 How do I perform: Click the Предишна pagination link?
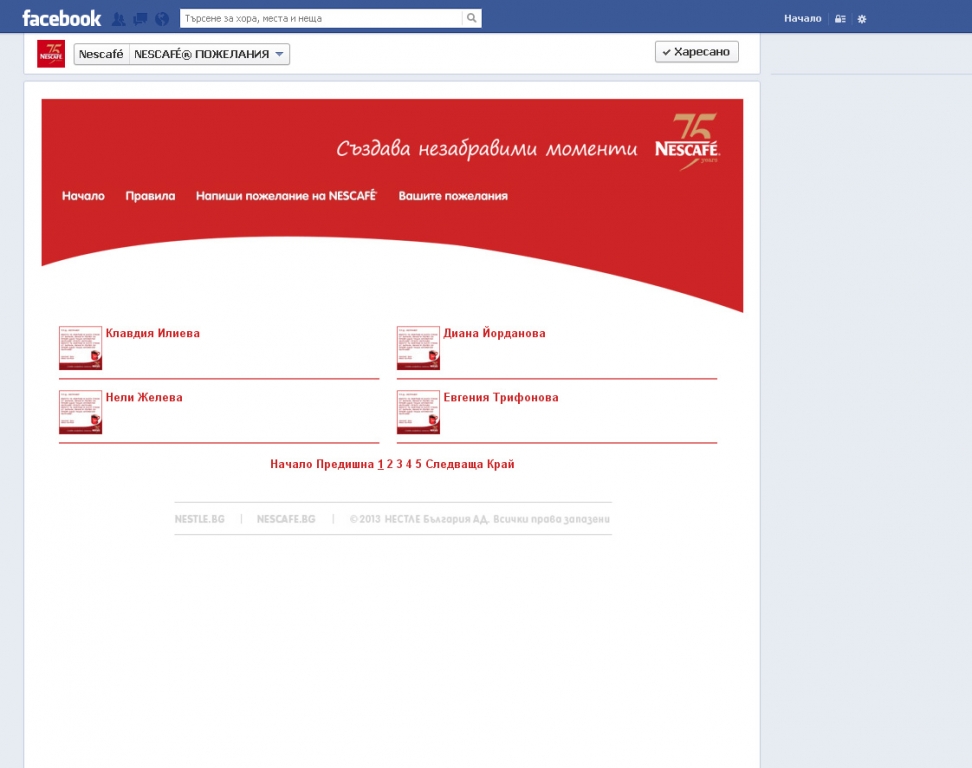click(x=345, y=464)
